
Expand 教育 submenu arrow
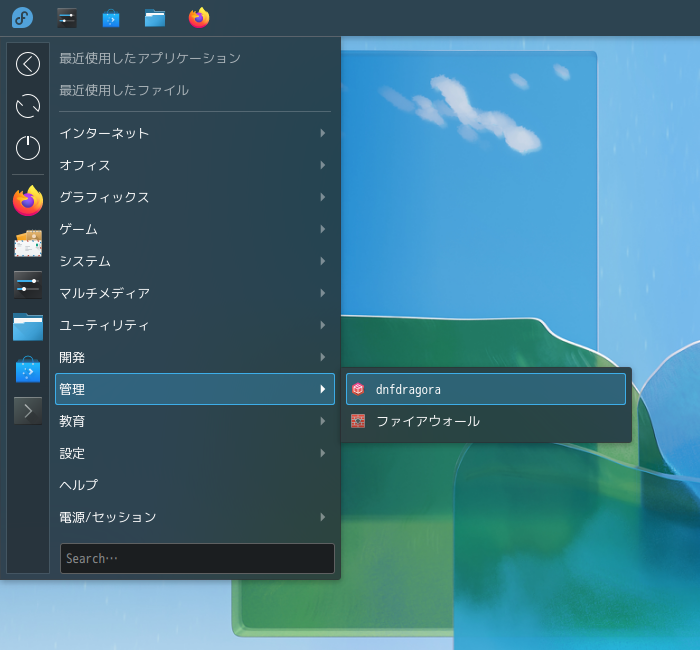pos(323,421)
